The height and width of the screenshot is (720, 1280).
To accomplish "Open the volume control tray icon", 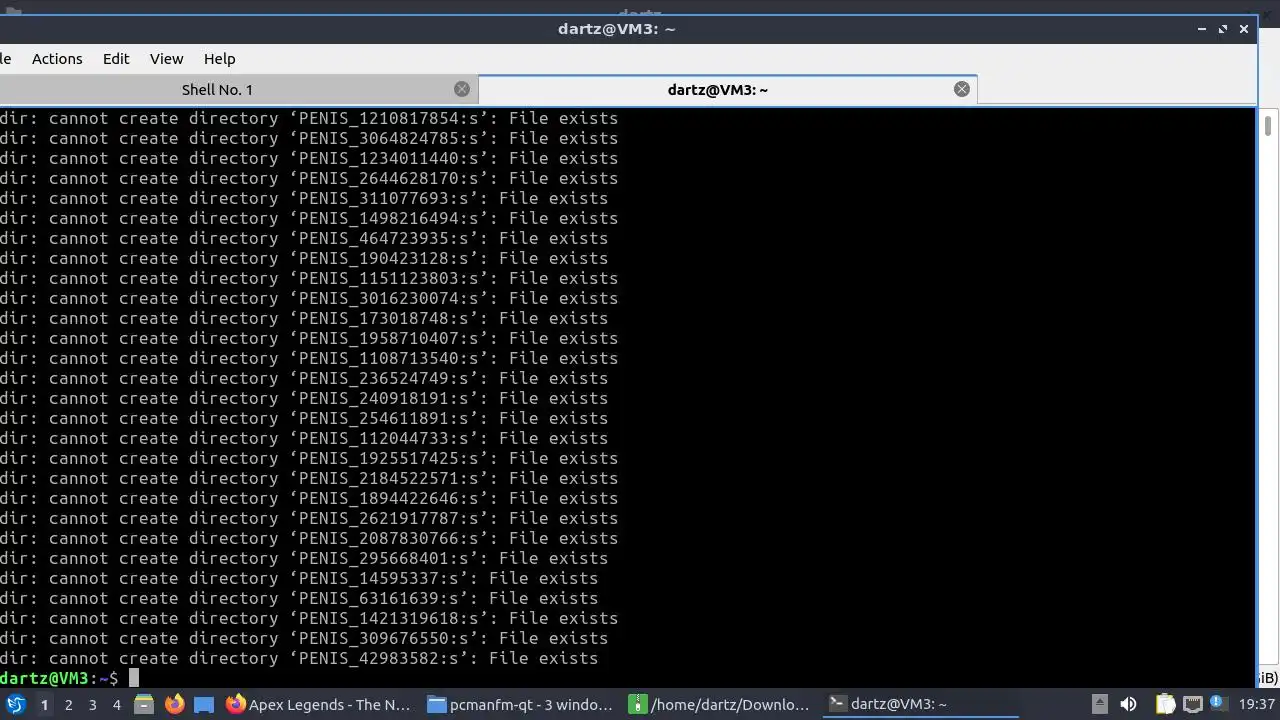I will click(1128, 704).
